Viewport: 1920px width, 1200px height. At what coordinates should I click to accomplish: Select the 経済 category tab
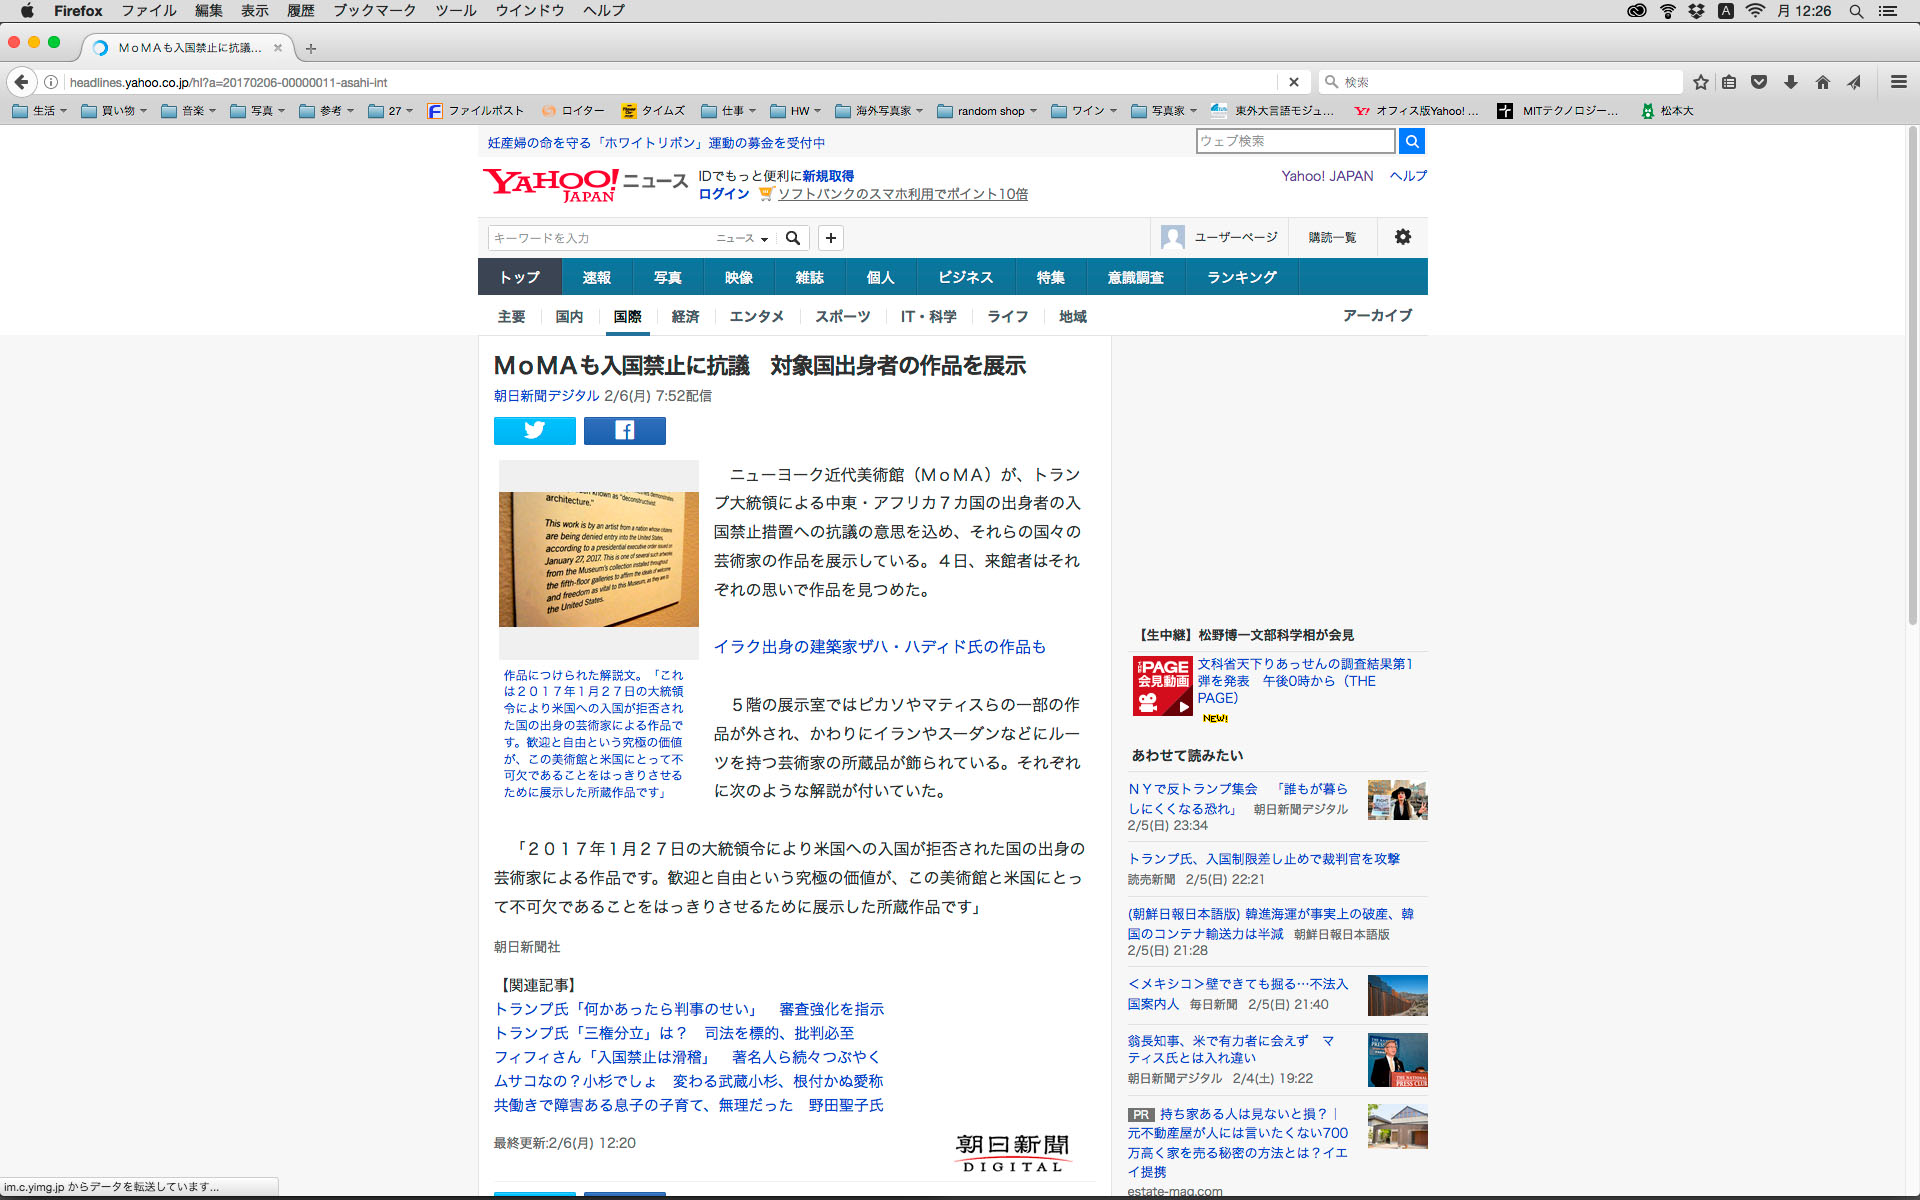(685, 316)
